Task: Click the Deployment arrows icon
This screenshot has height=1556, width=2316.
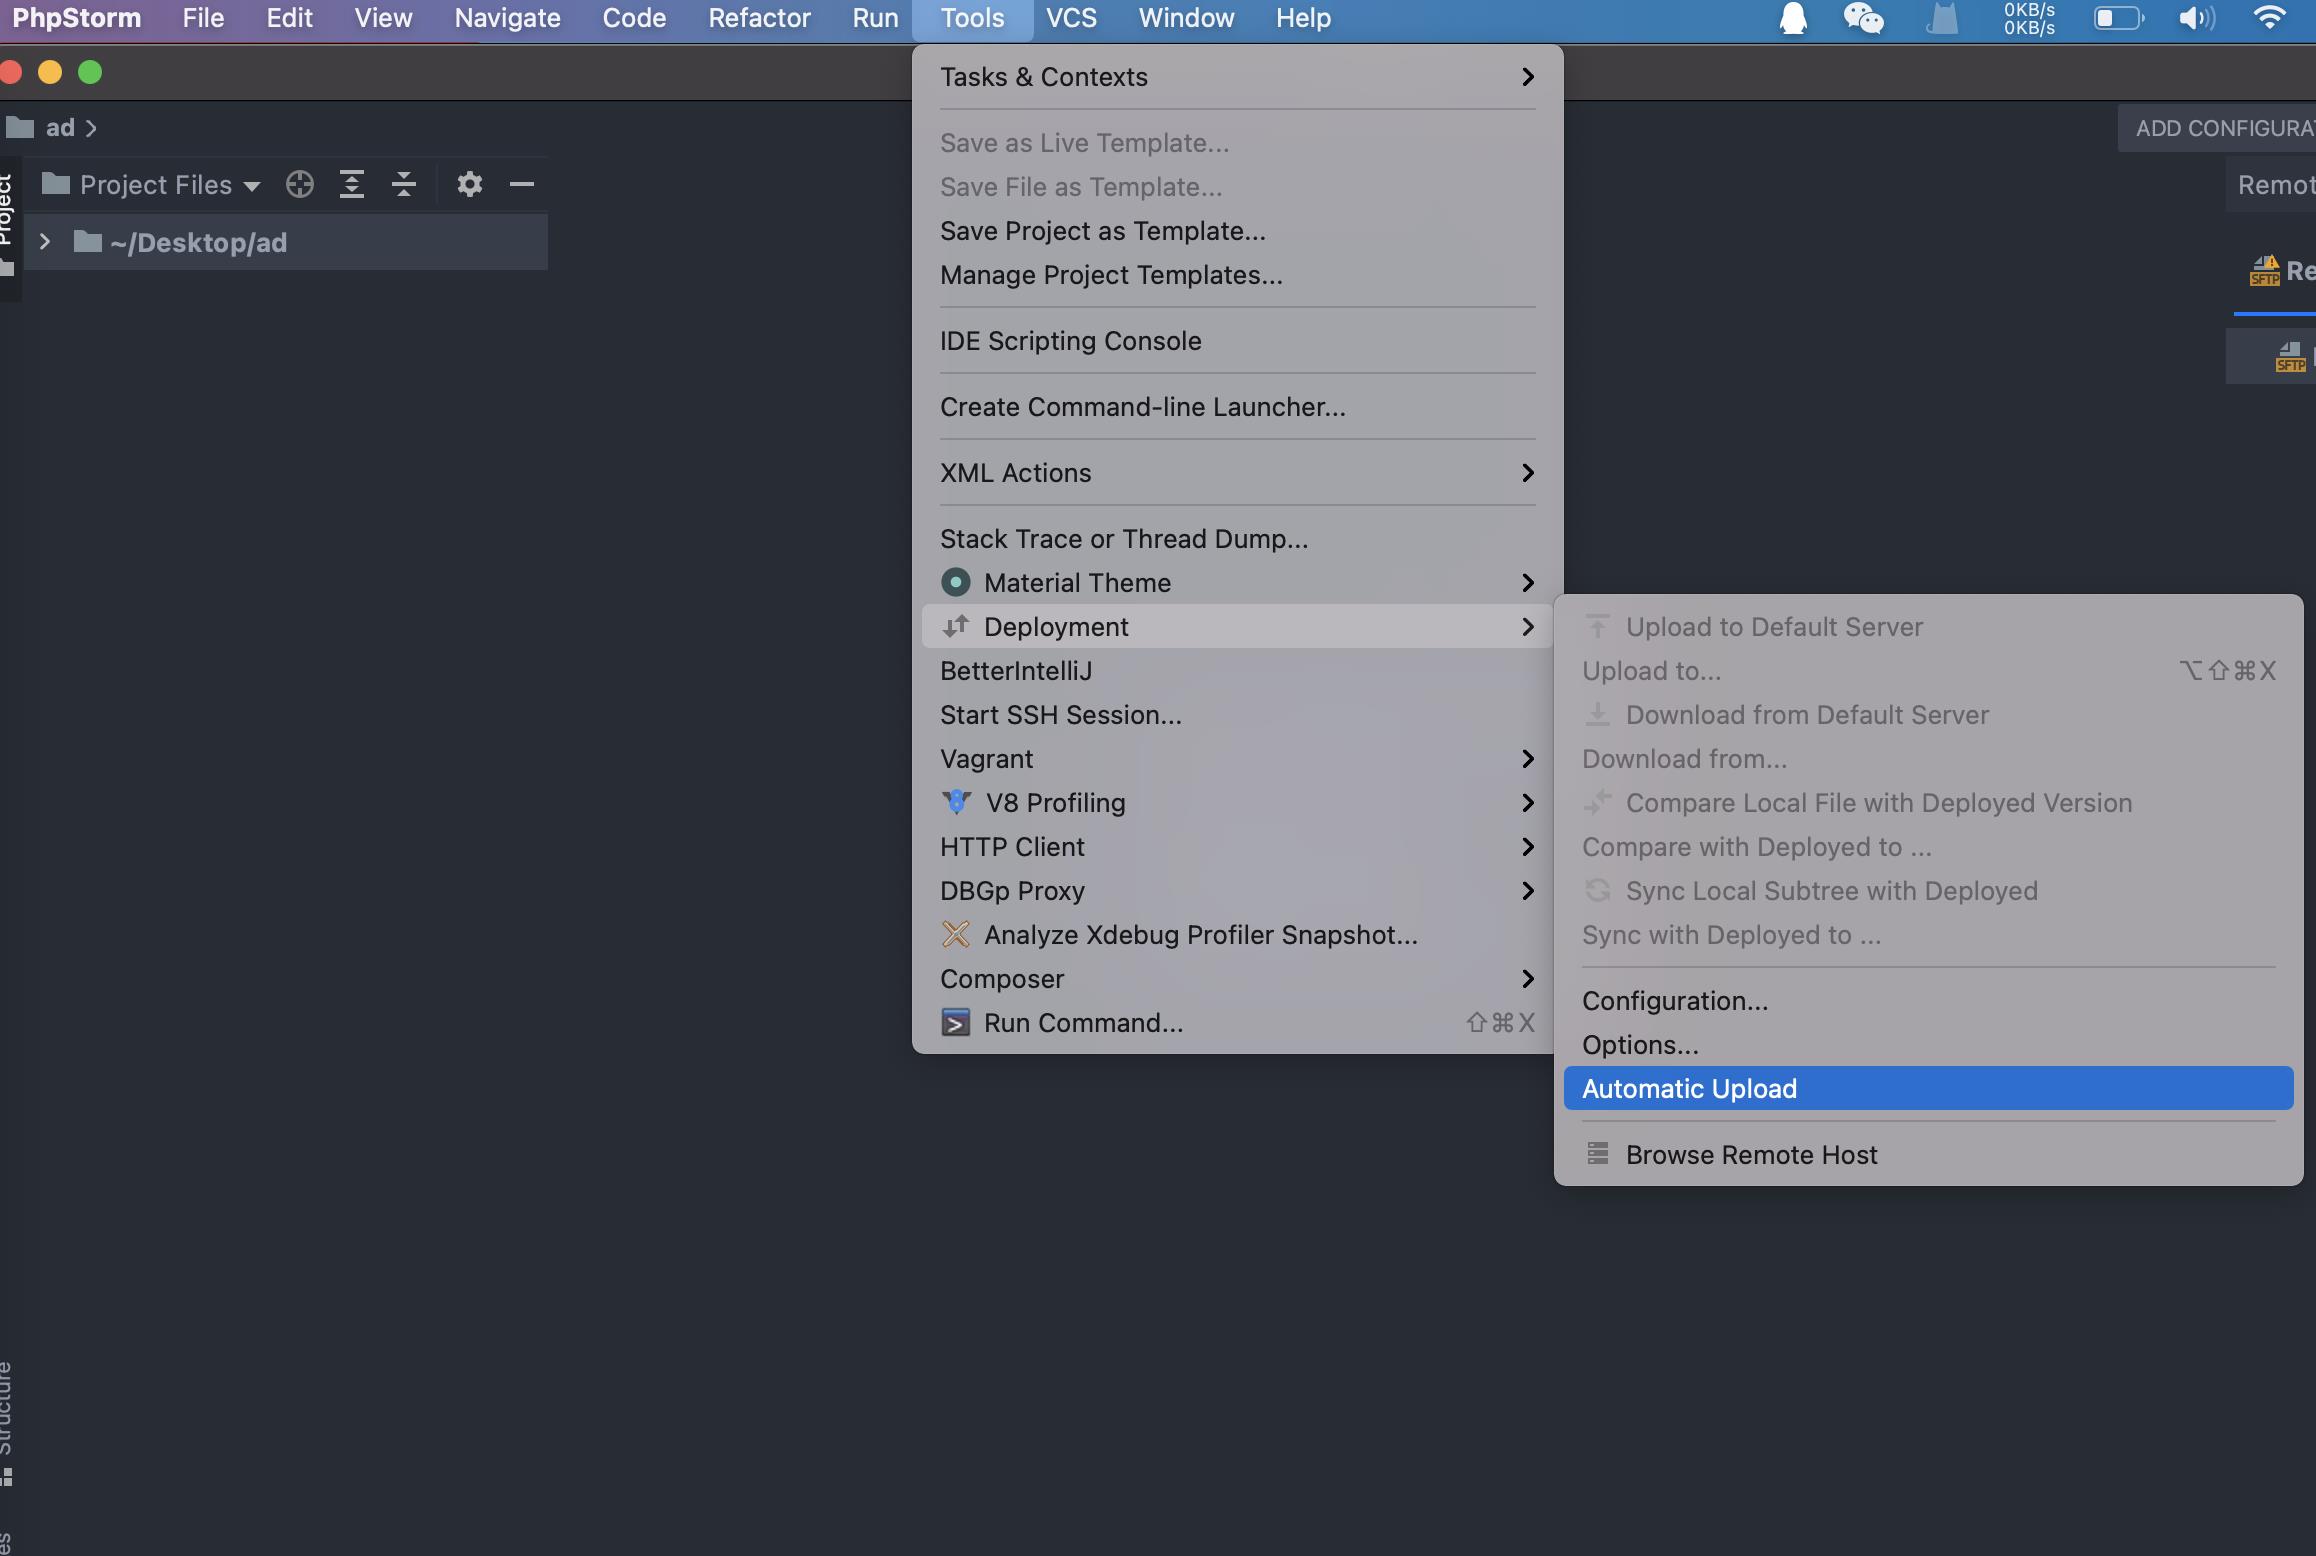Action: [956, 626]
